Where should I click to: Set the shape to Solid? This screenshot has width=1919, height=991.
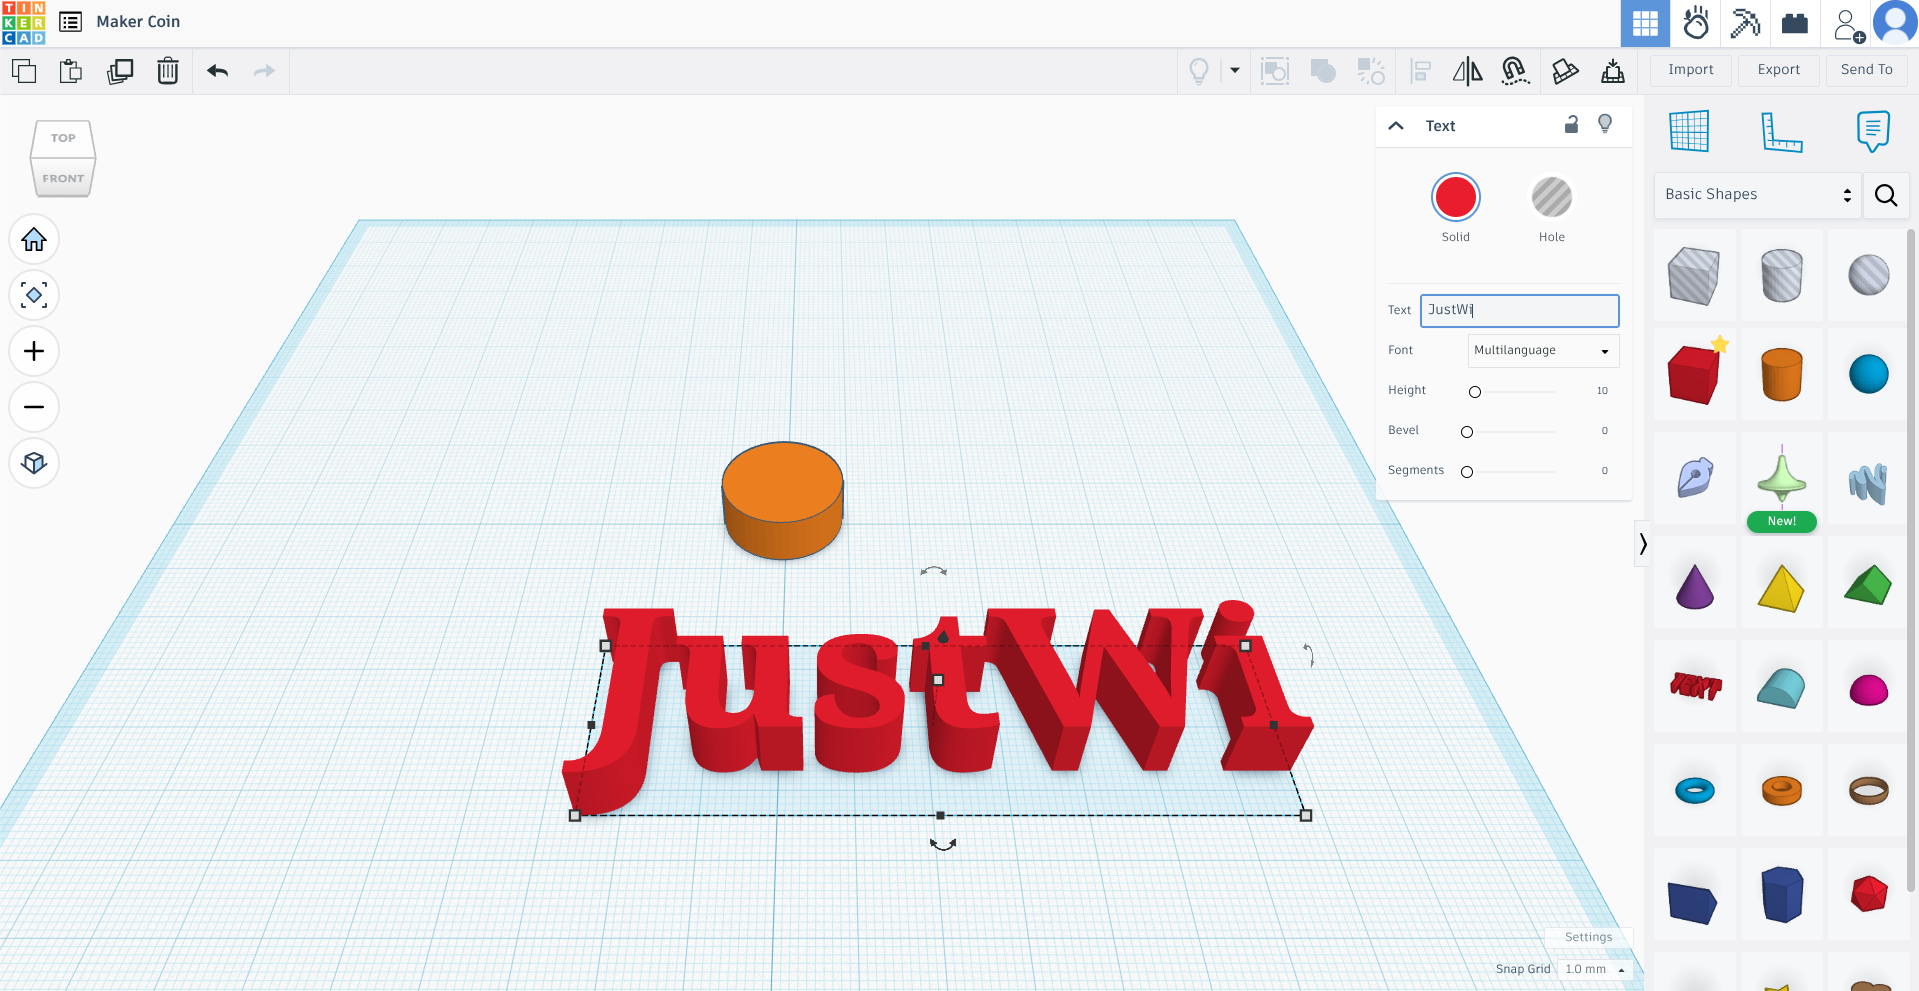pyautogui.click(x=1456, y=198)
